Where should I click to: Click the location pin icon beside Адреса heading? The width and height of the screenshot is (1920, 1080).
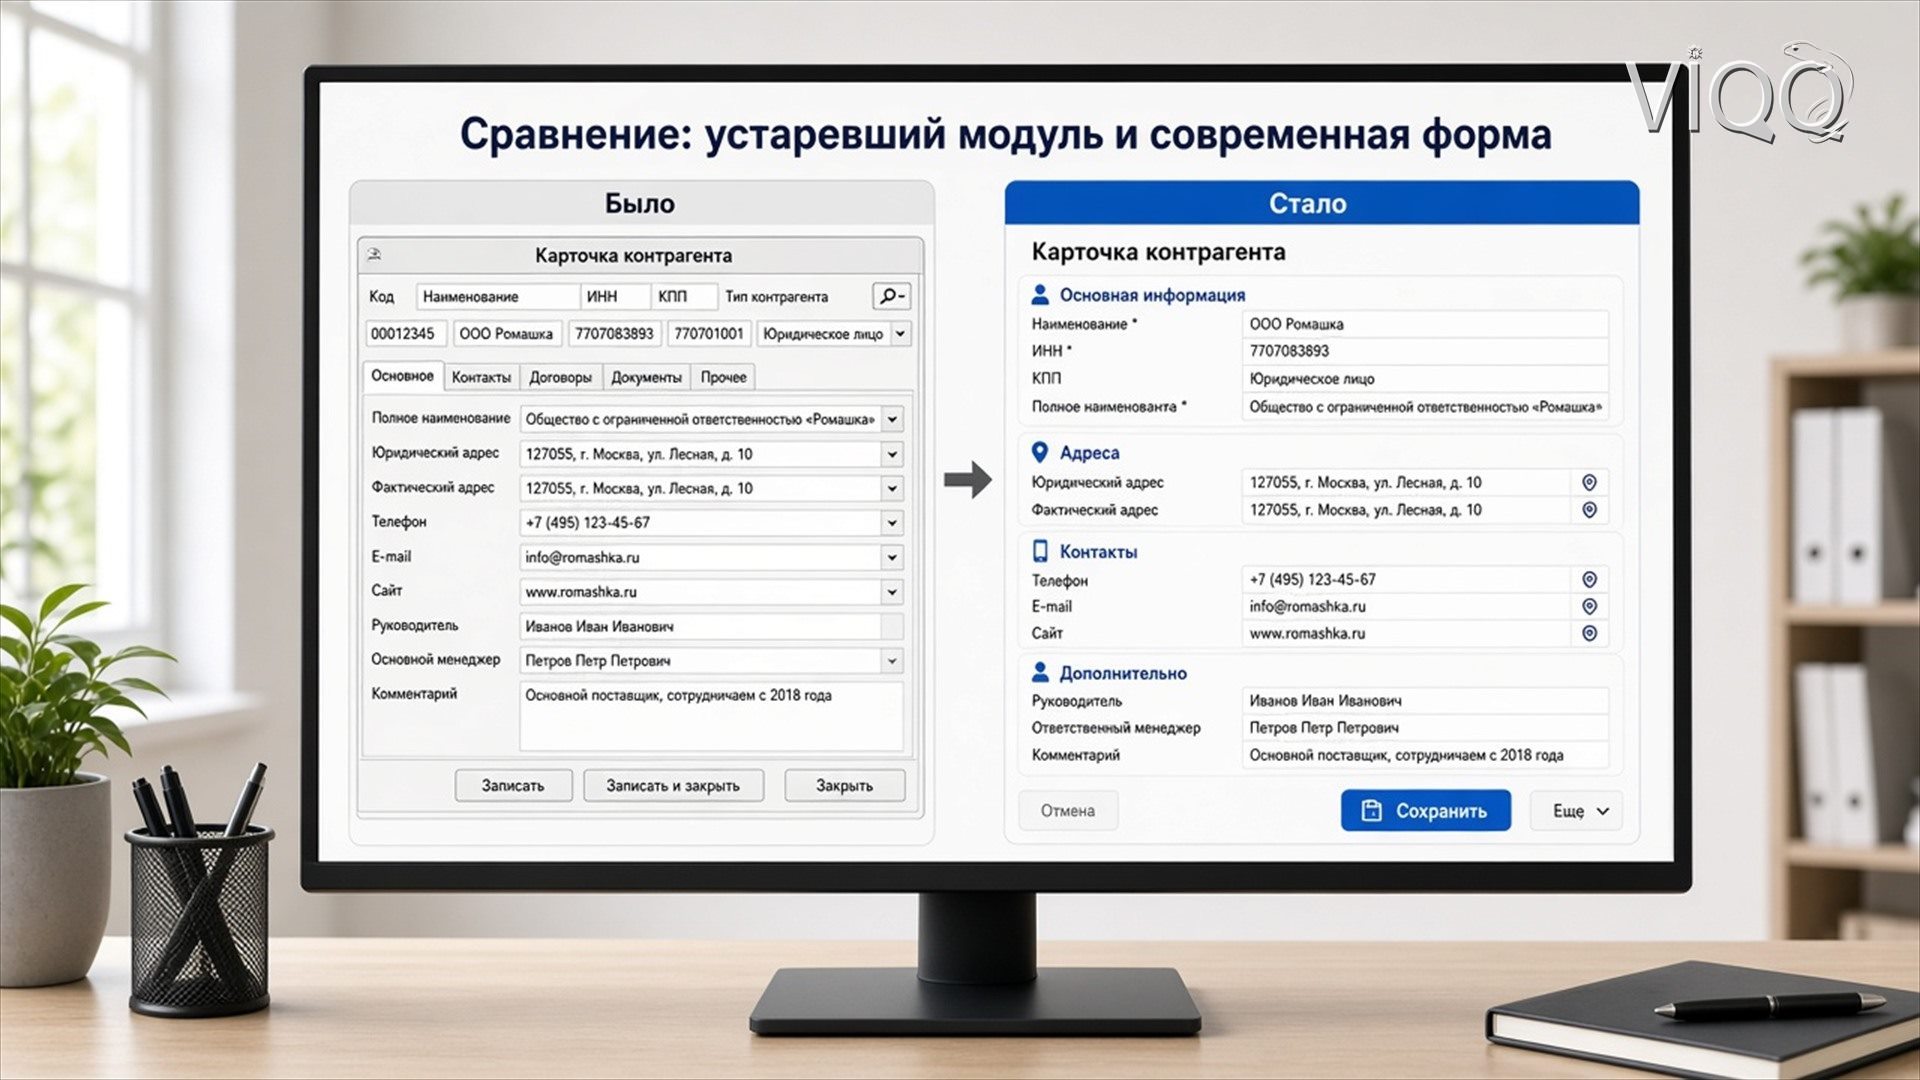point(1040,452)
